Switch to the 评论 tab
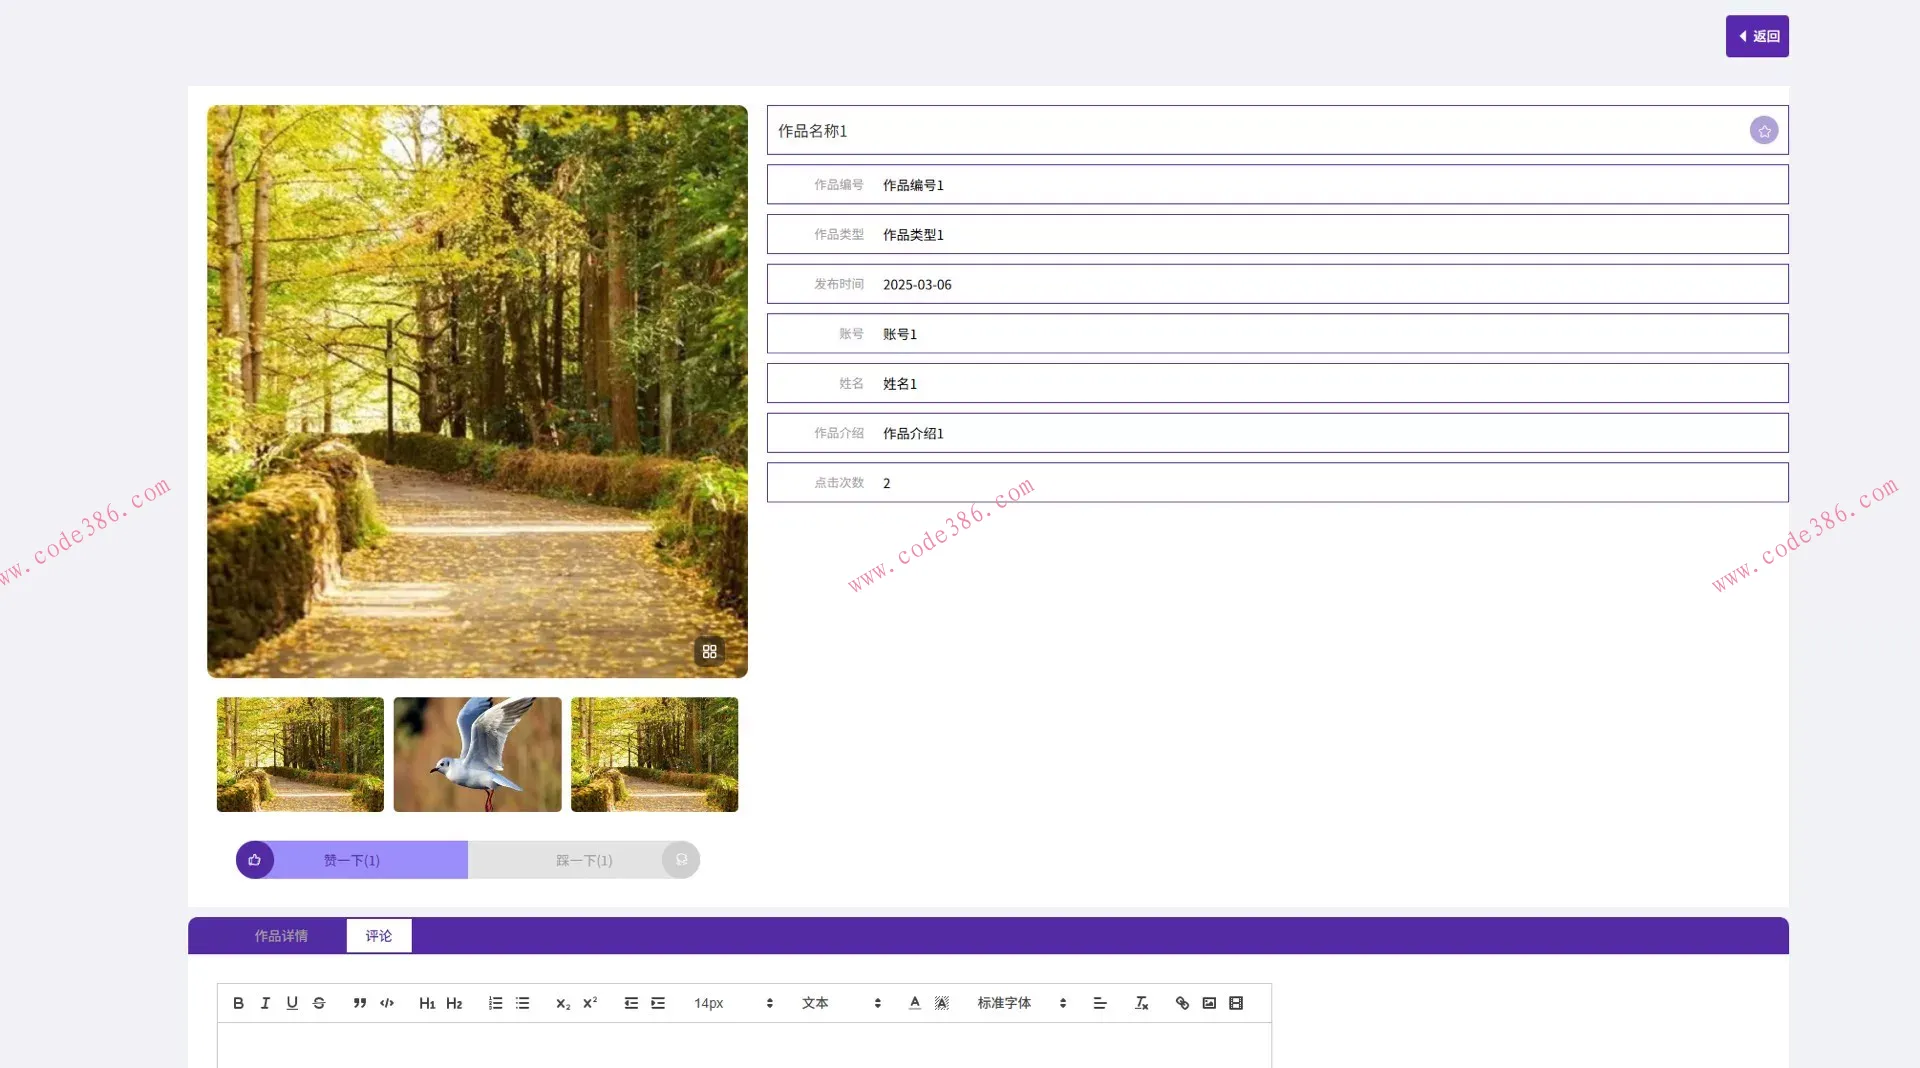1920x1068 pixels. coord(379,936)
